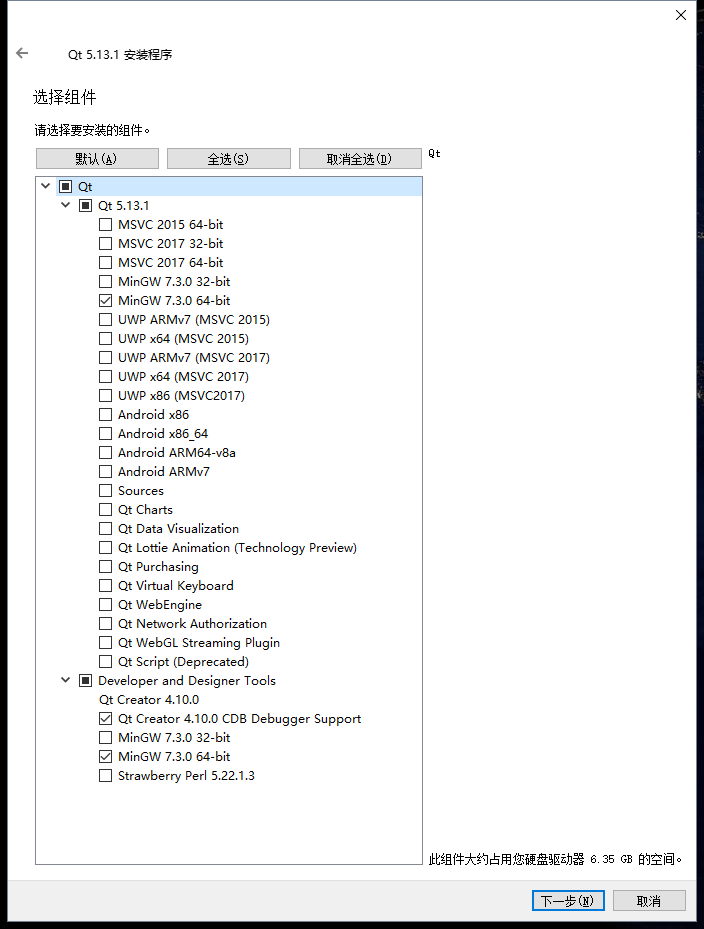Image resolution: width=704 pixels, height=929 pixels.
Task: Check the Qt Charts component
Action: 105,510
